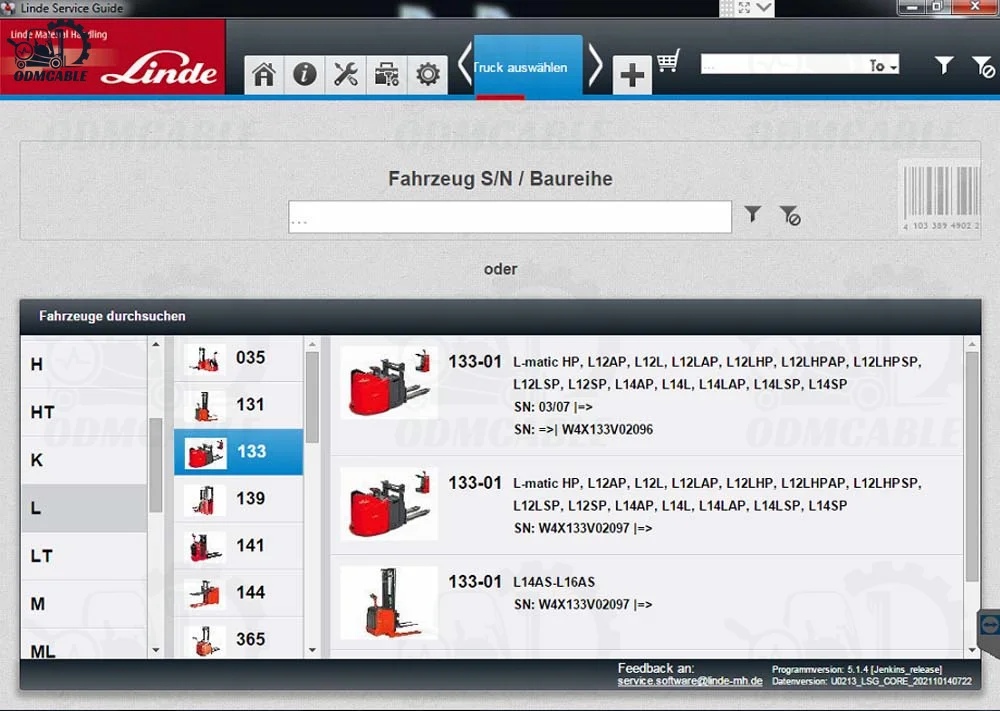The height and width of the screenshot is (711, 1000).
Task: Open the settings gear
Action: tap(428, 74)
